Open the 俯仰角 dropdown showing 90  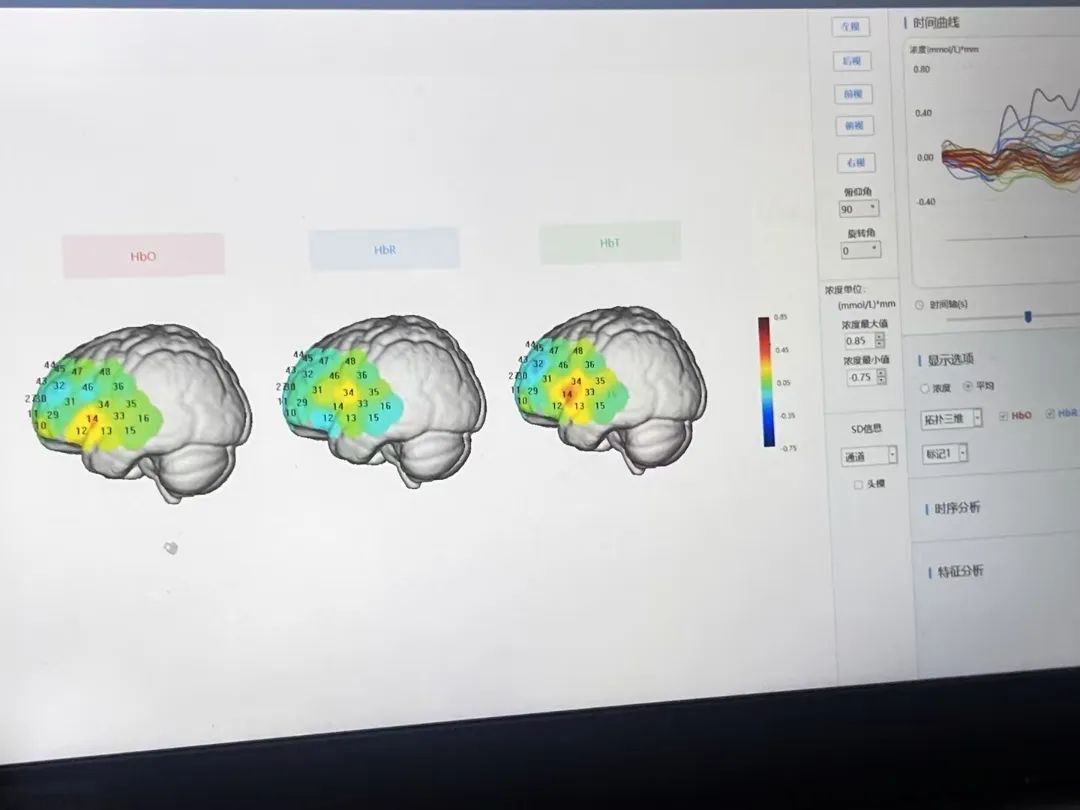tap(859, 209)
